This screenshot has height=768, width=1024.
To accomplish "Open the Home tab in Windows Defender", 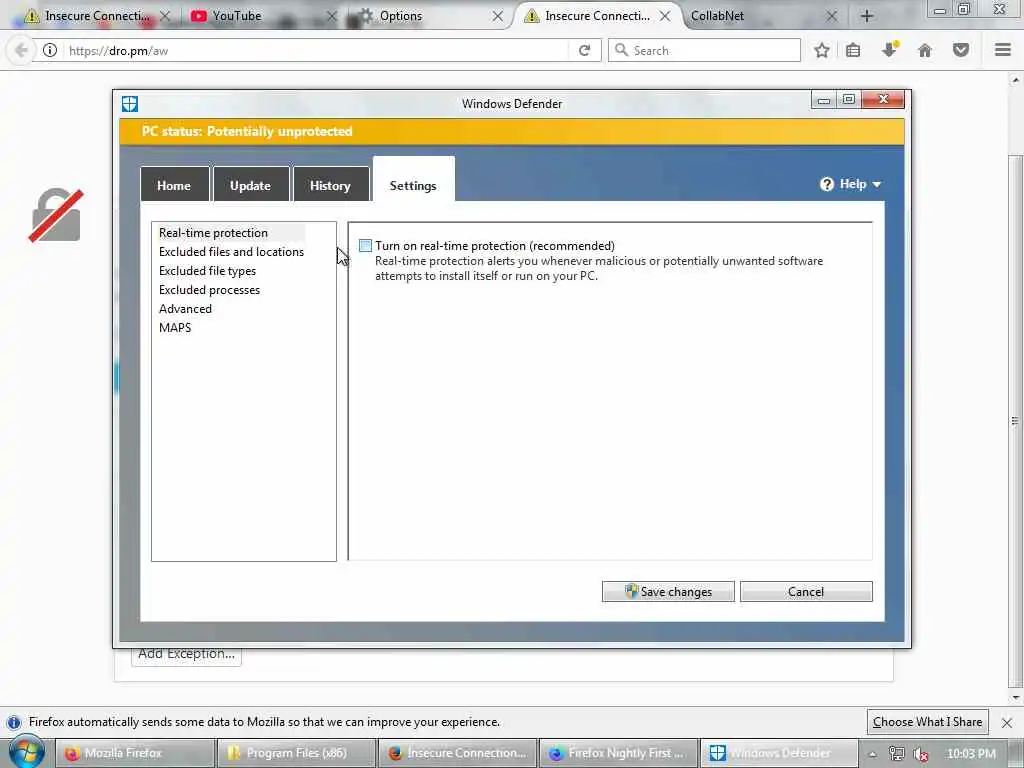I will tap(174, 185).
